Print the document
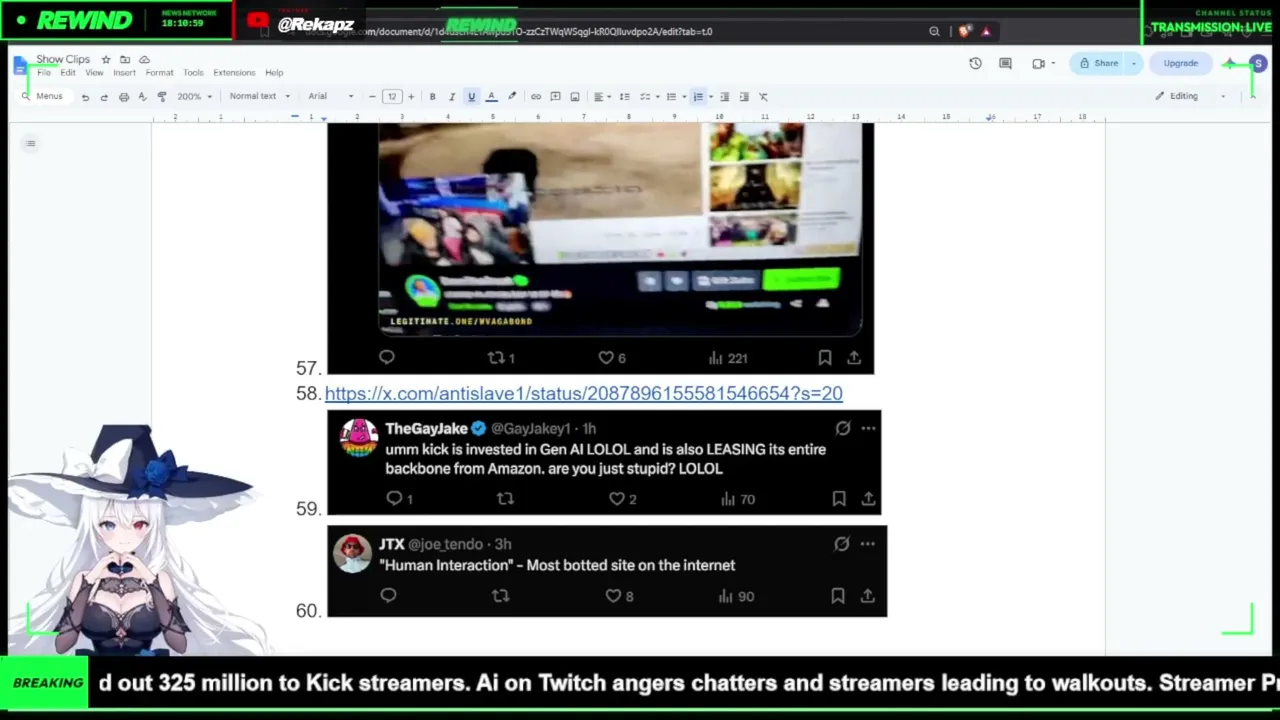1280x720 pixels. tap(124, 97)
